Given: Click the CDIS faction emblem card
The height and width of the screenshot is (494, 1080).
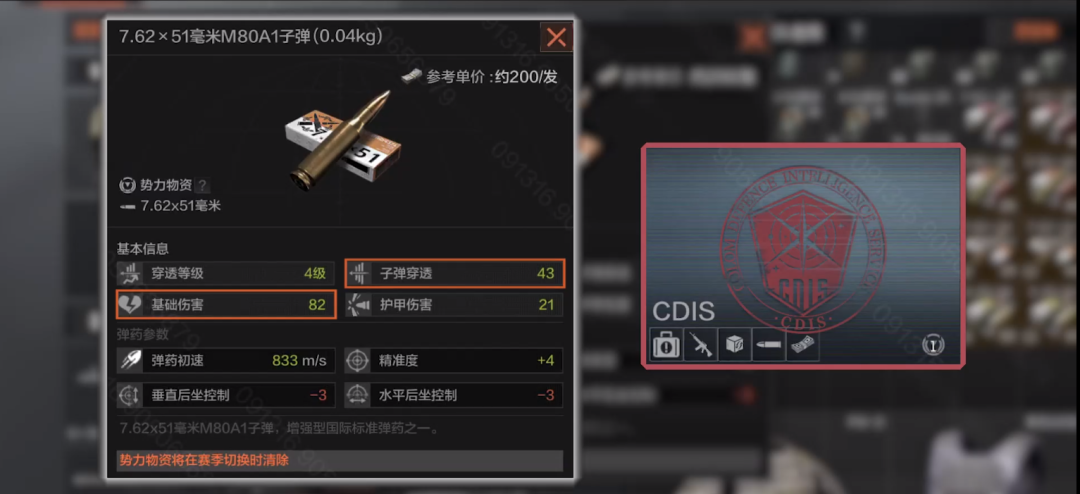Looking at the screenshot, I should tap(803, 256).
